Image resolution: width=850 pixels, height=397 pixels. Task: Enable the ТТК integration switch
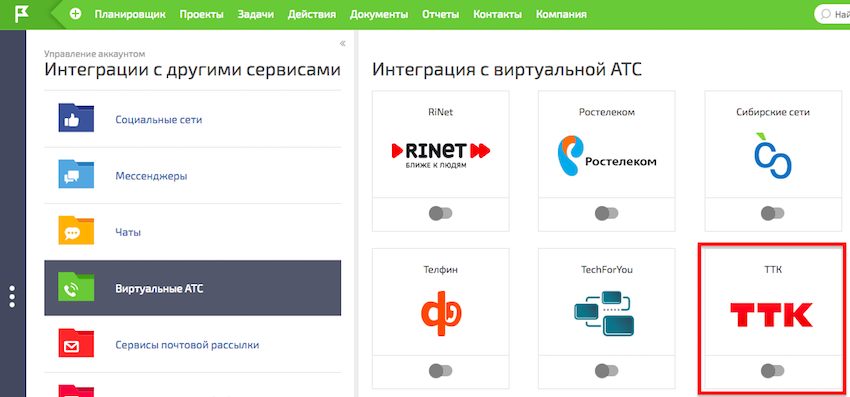(x=772, y=371)
